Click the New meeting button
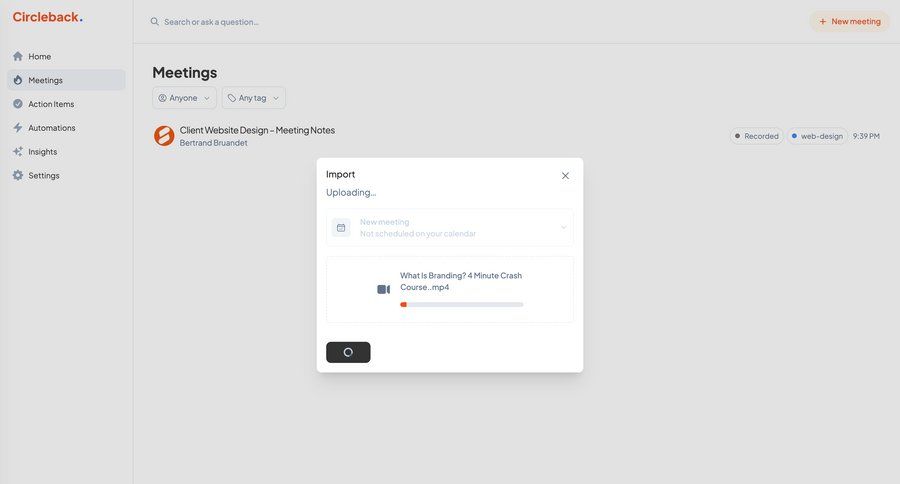The width and height of the screenshot is (900, 484). [849, 21]
